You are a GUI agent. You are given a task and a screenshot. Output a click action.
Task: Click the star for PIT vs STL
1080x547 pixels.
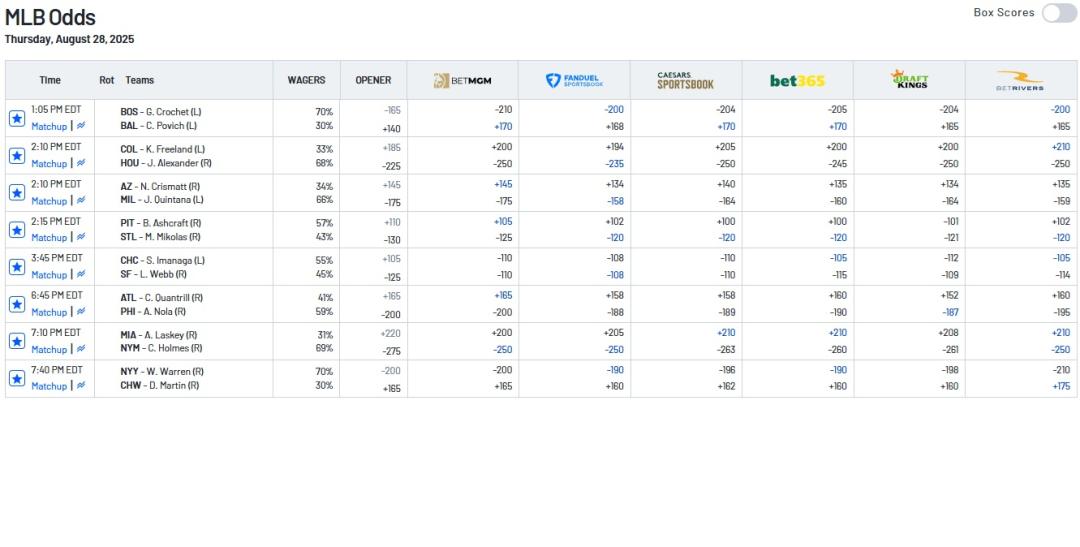(x=17, y=230)
